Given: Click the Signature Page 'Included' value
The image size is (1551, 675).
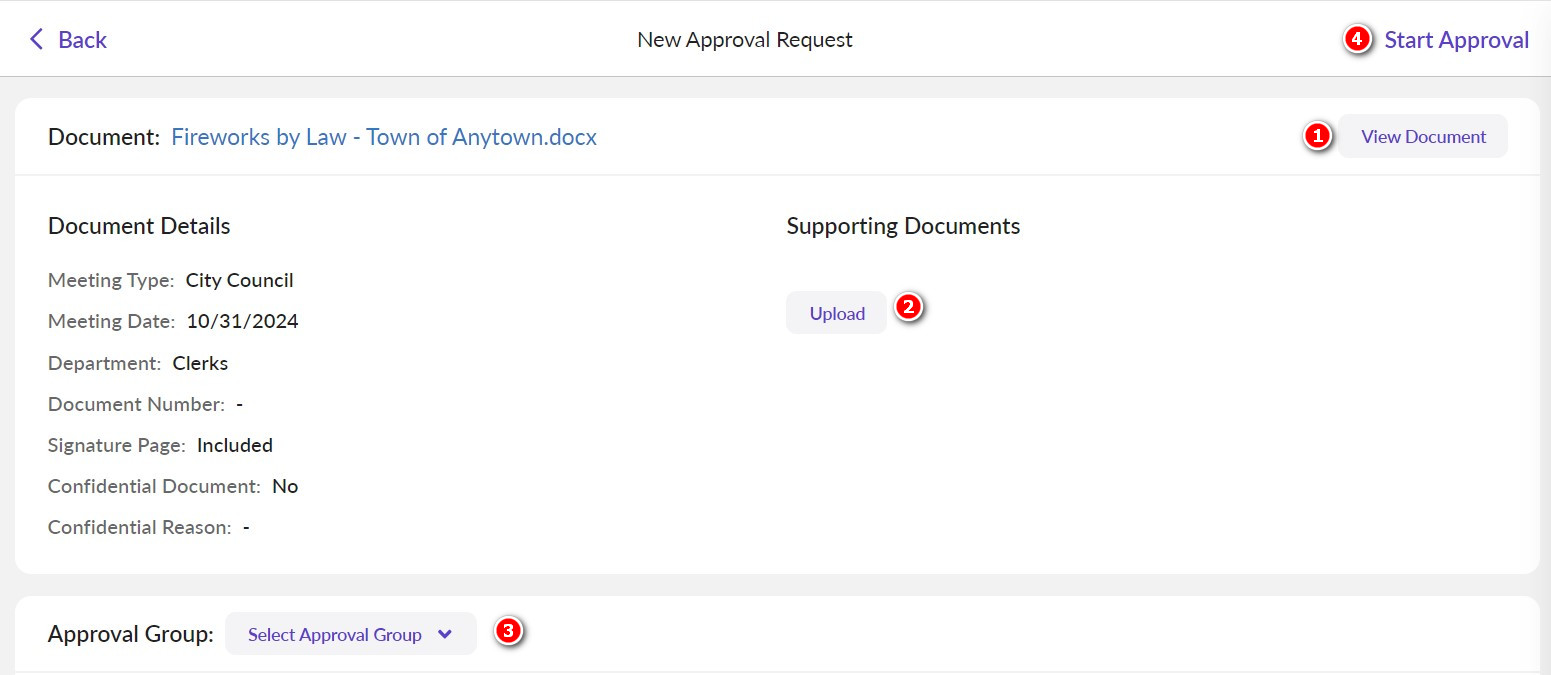Looking at the screenshot, I should [x=235, y=445].
